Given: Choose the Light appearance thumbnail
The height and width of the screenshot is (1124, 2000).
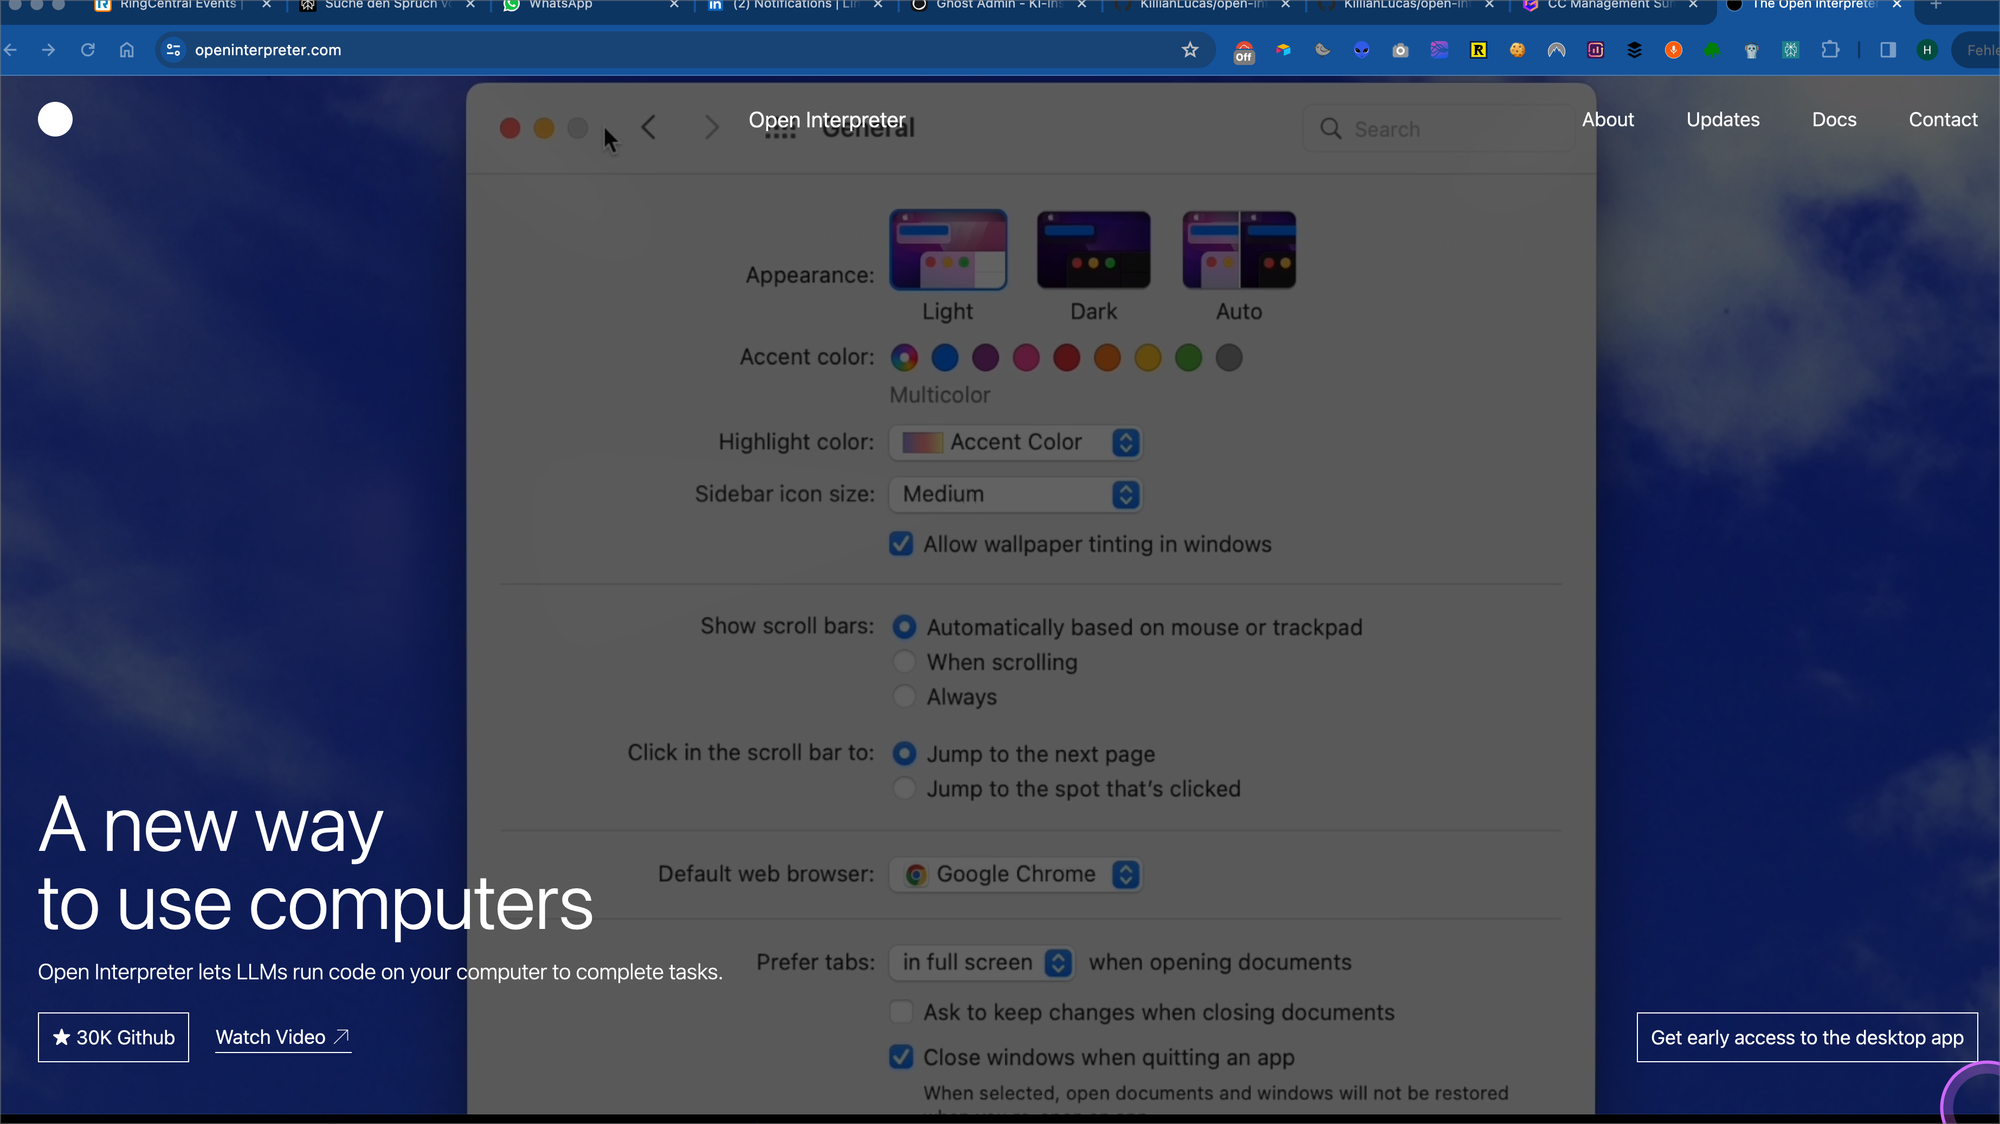Looking at the screenshot, I should click(948, 250).
